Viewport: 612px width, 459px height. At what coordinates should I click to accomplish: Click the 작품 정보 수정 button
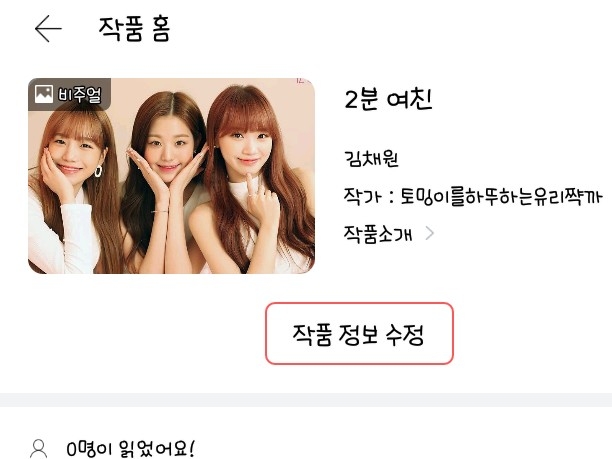359,333
